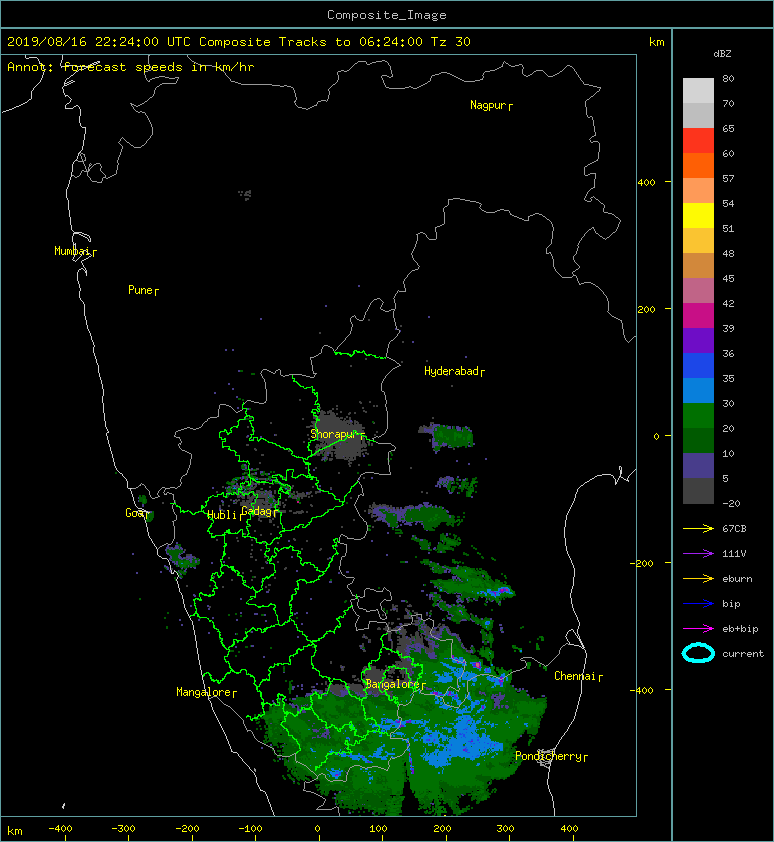Click the dBZ scale heading
Screen dimensions: 774x842
coord(722,54)
